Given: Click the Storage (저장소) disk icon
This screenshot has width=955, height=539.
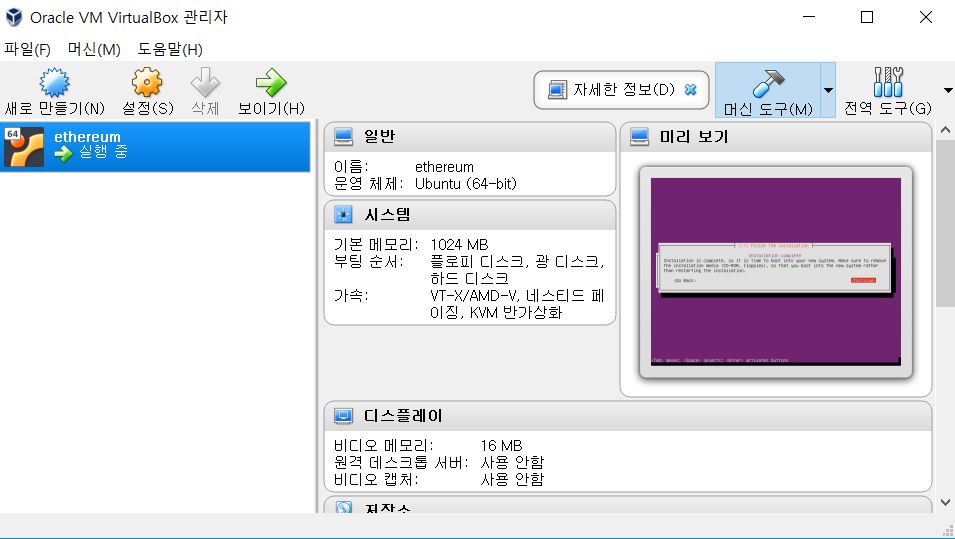Looking at the screenshot, I should point(344,507).
